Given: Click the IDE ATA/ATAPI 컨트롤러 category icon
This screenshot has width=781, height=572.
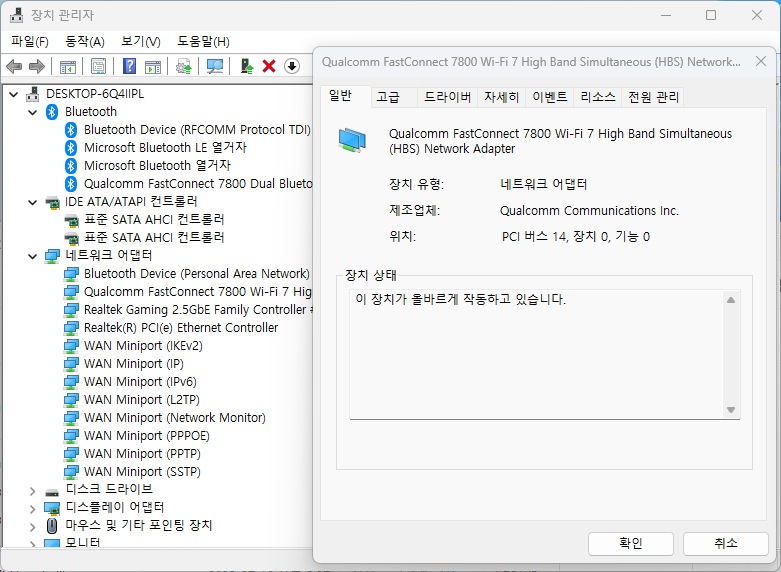Looking at the screenshot, I should coord(52,202).
